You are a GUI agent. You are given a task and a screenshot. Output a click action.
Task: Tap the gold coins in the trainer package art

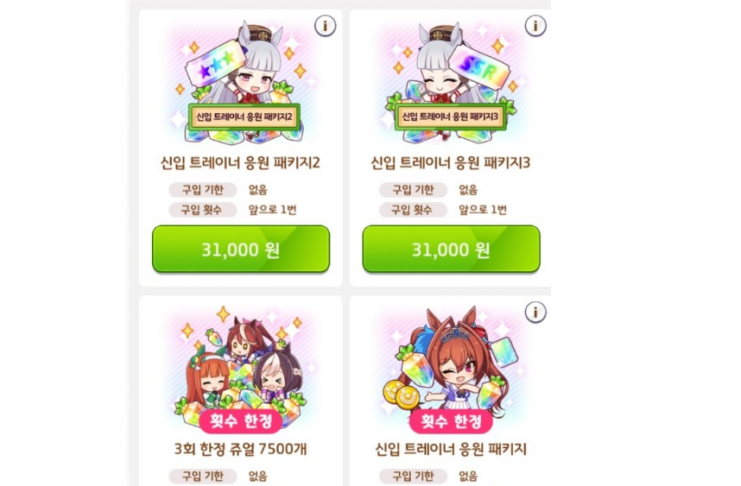pos(401,395)
